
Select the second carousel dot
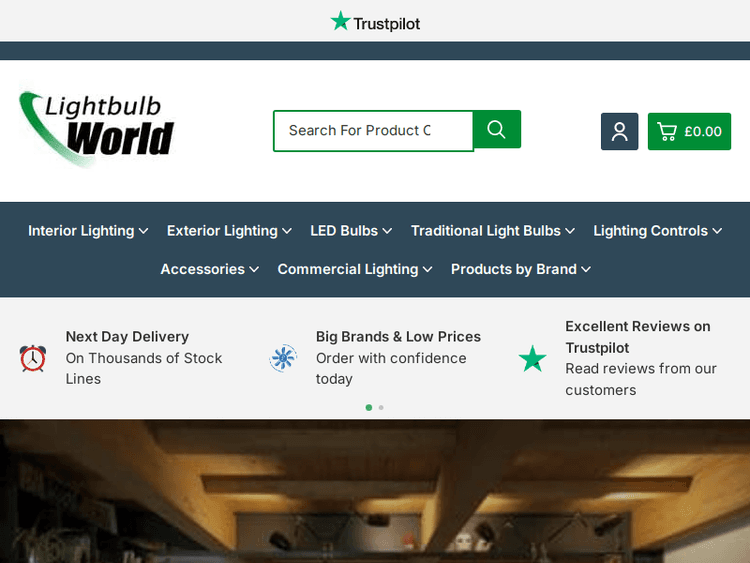pyautogui.click(x=381, y=408)
